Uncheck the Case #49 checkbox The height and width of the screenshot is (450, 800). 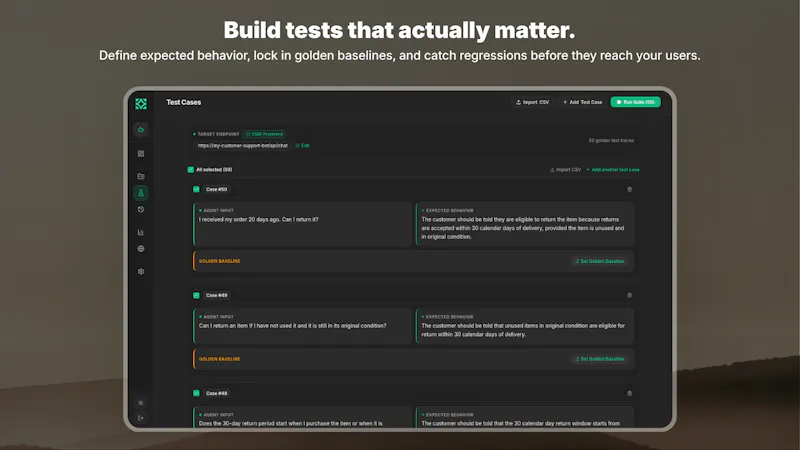pyautogui.click(x=196, y=295)
